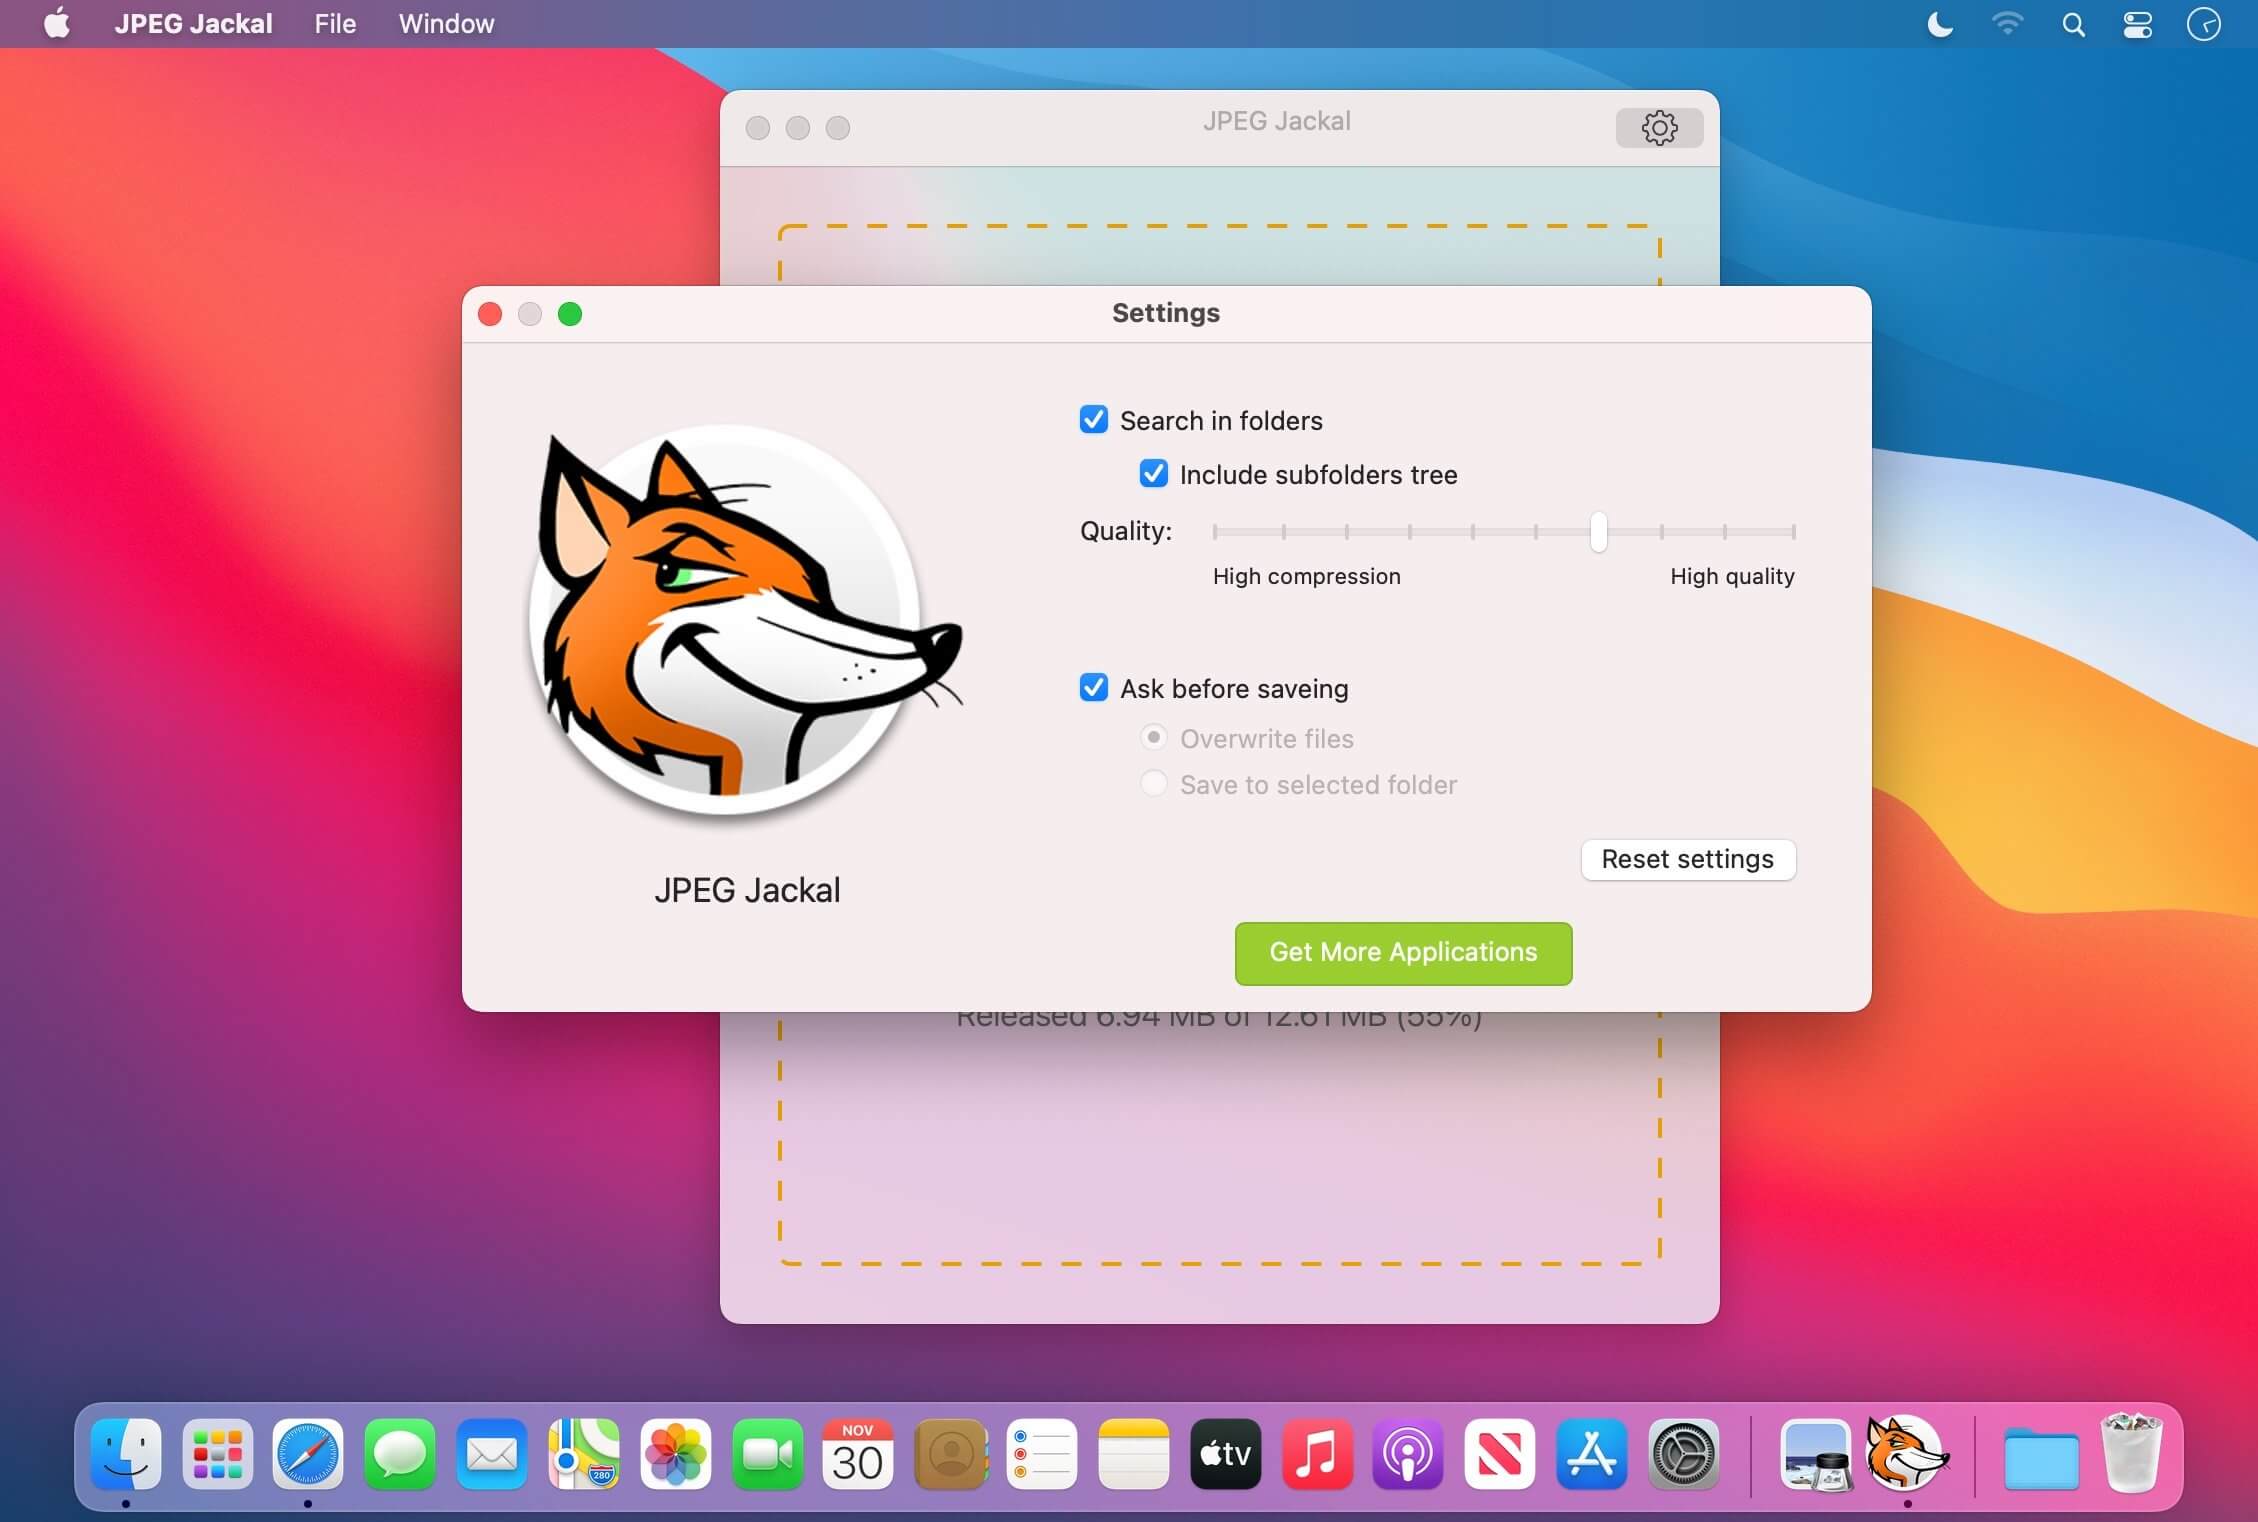Click 'Get More Applications' button

1402,951
